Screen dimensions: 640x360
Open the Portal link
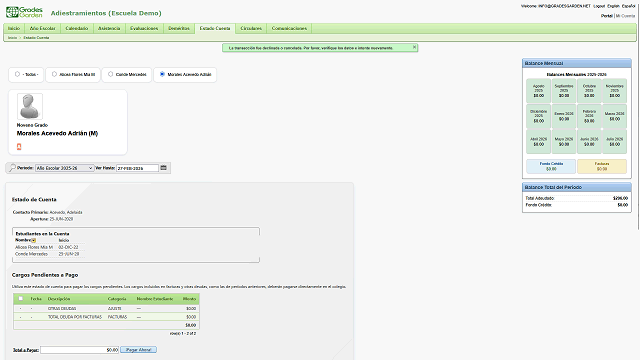point(607,16)
